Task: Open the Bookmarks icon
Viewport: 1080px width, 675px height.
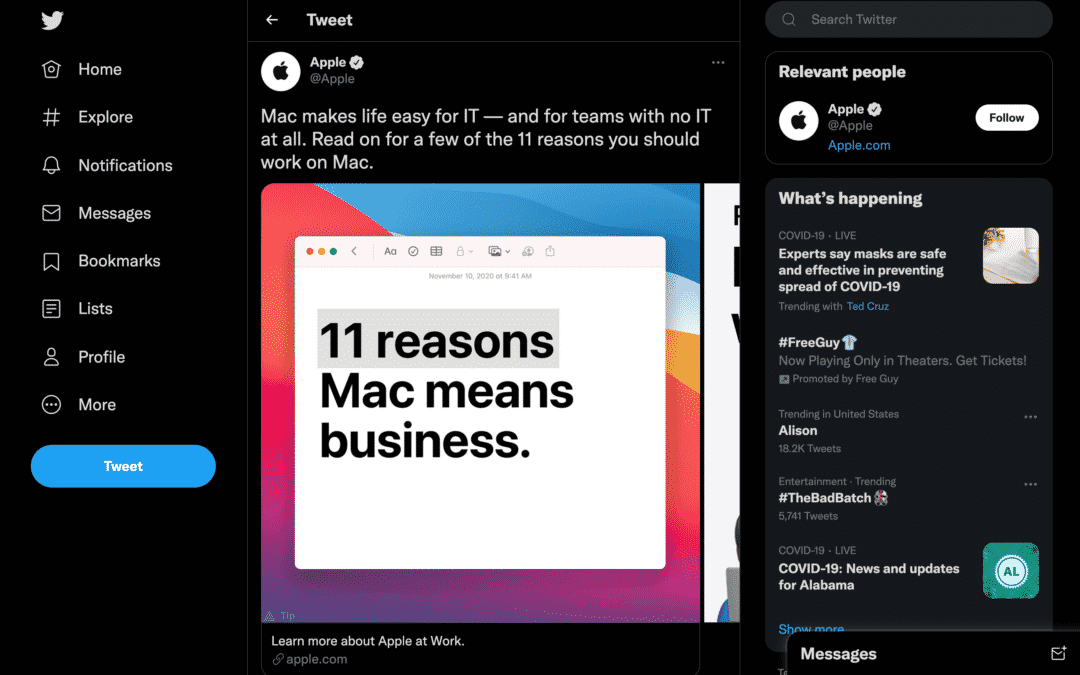Action: [51, 261]
